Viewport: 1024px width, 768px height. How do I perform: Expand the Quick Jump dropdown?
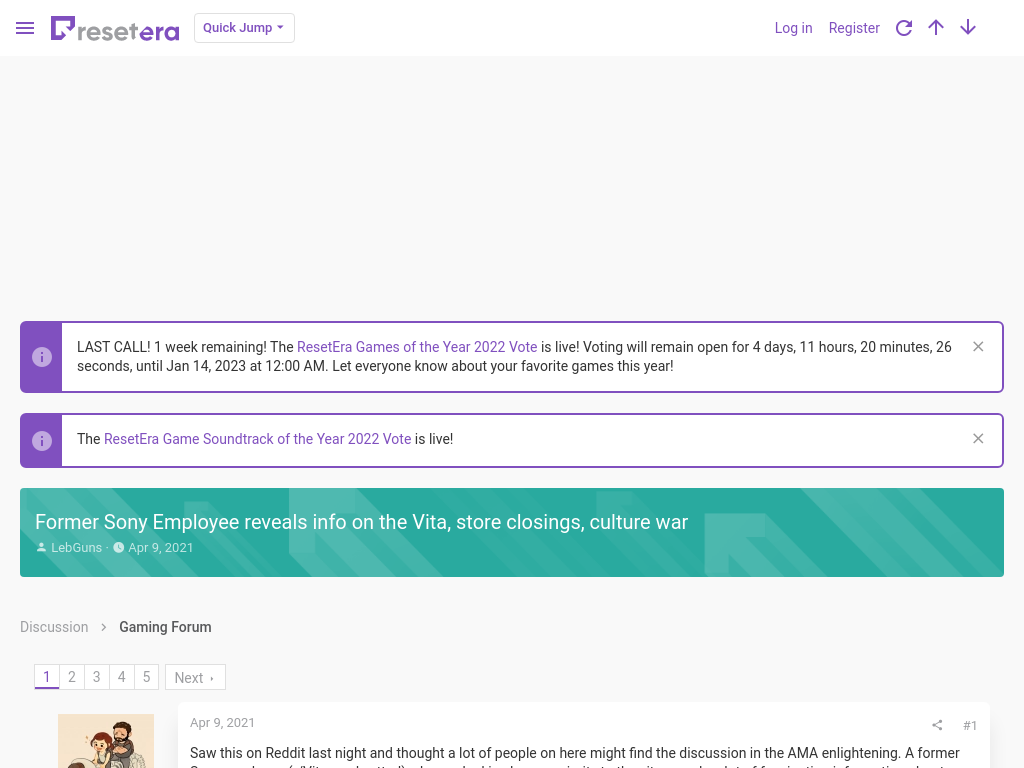pos(244,28)
